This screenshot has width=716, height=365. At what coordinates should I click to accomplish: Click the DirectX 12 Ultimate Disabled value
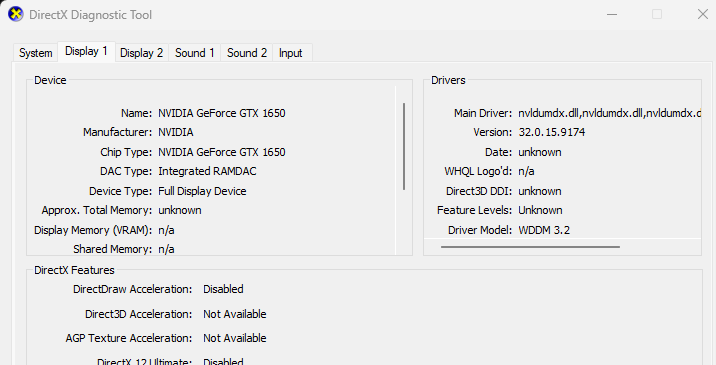pos(223,361)
